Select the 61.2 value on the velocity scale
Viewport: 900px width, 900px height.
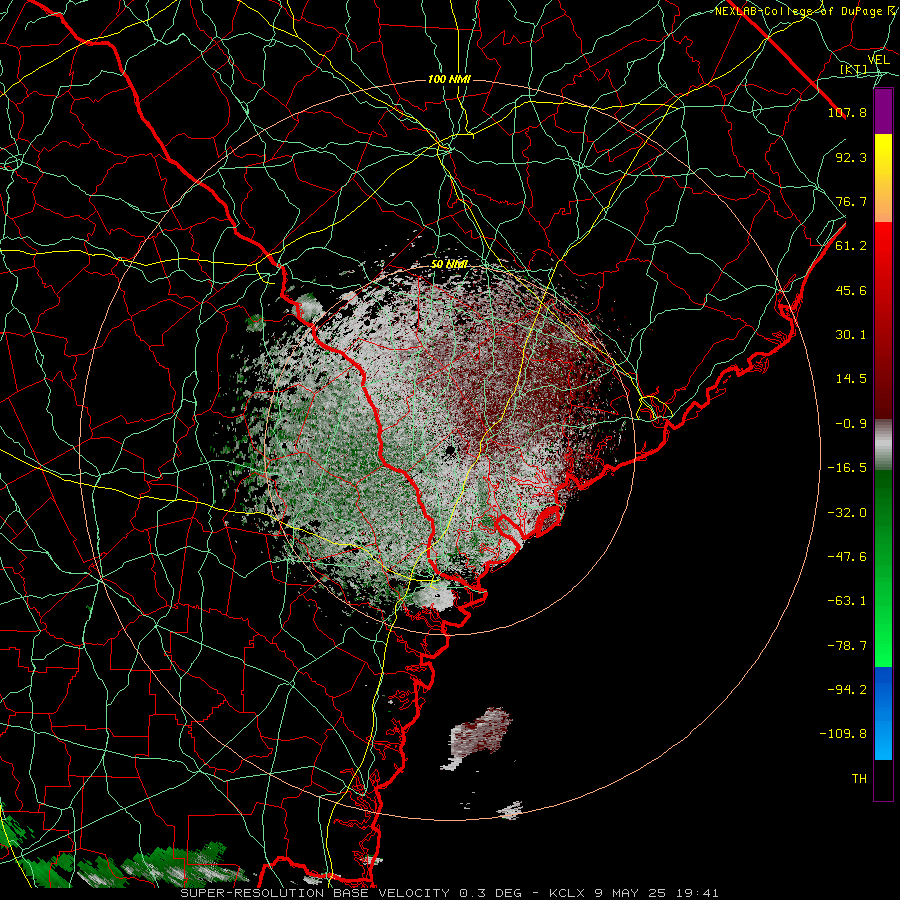[x=851, y=246]
